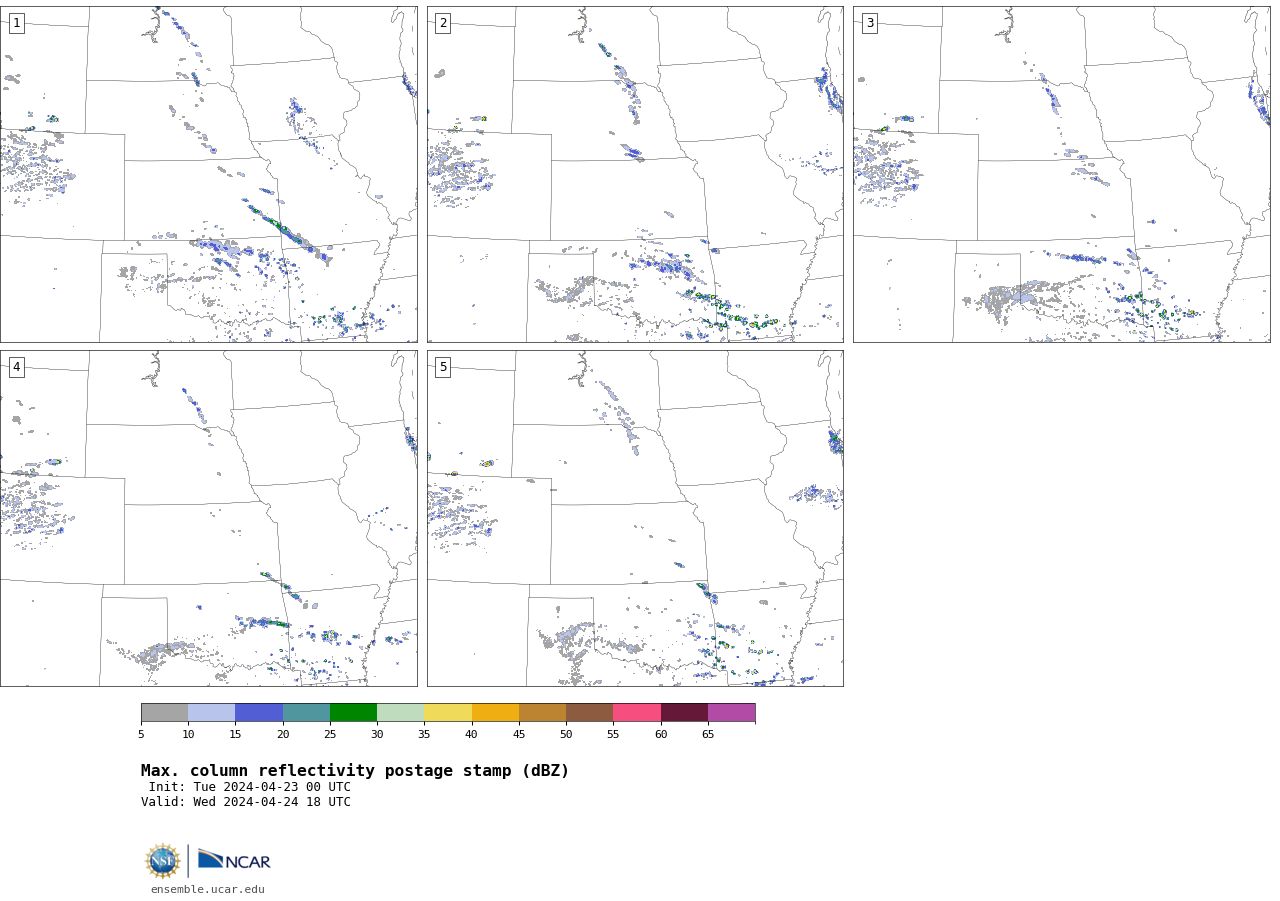Click the panel number label 2
Image resolution: width=1280 pixels, height=901 pixels.
[x=443, y=23]
